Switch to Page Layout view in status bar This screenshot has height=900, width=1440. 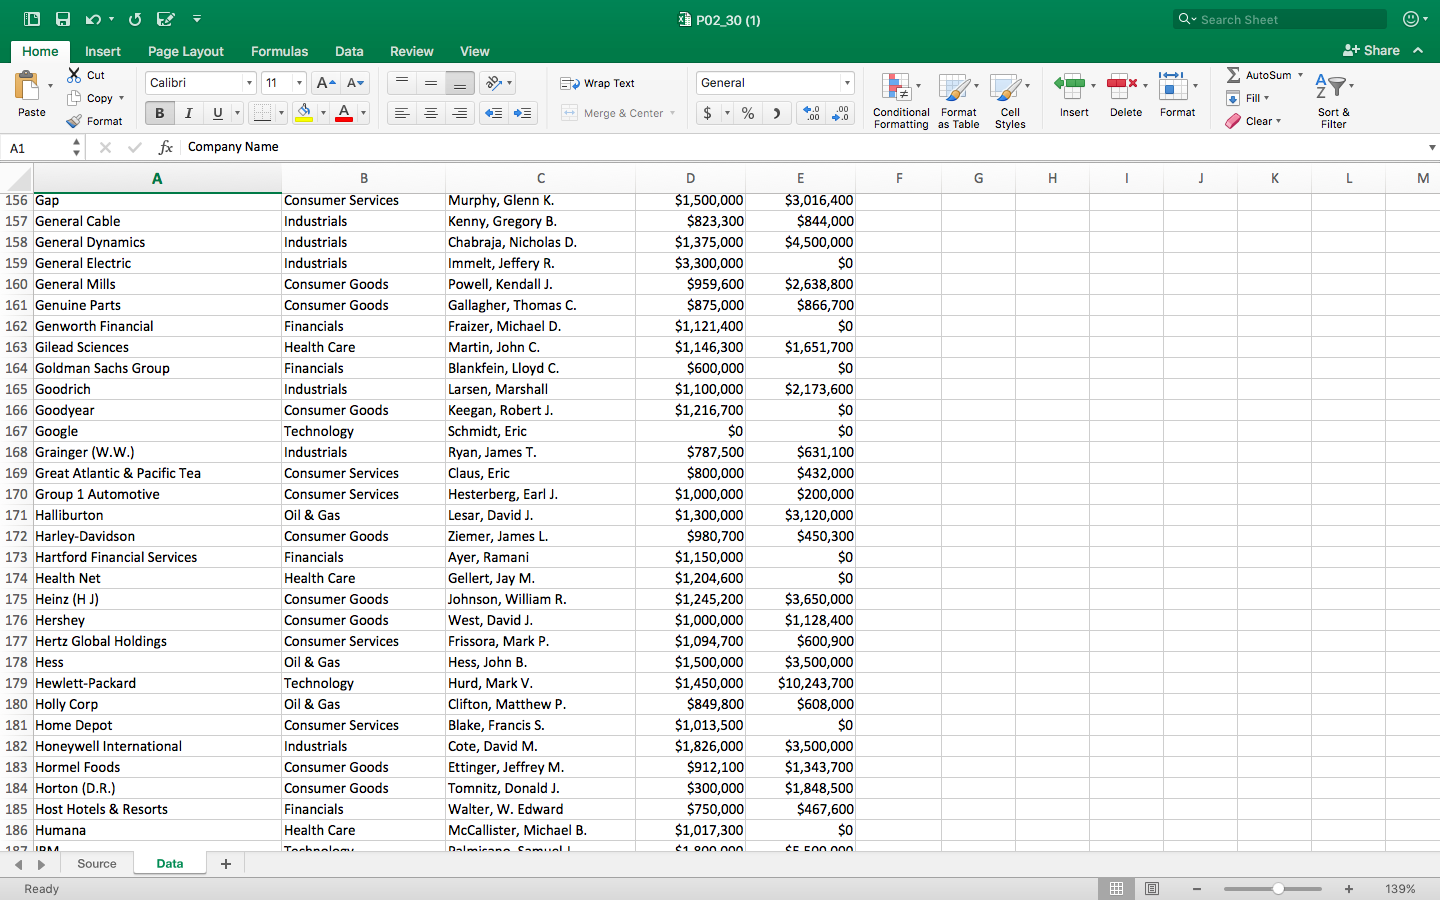(x=1152, y=889)
